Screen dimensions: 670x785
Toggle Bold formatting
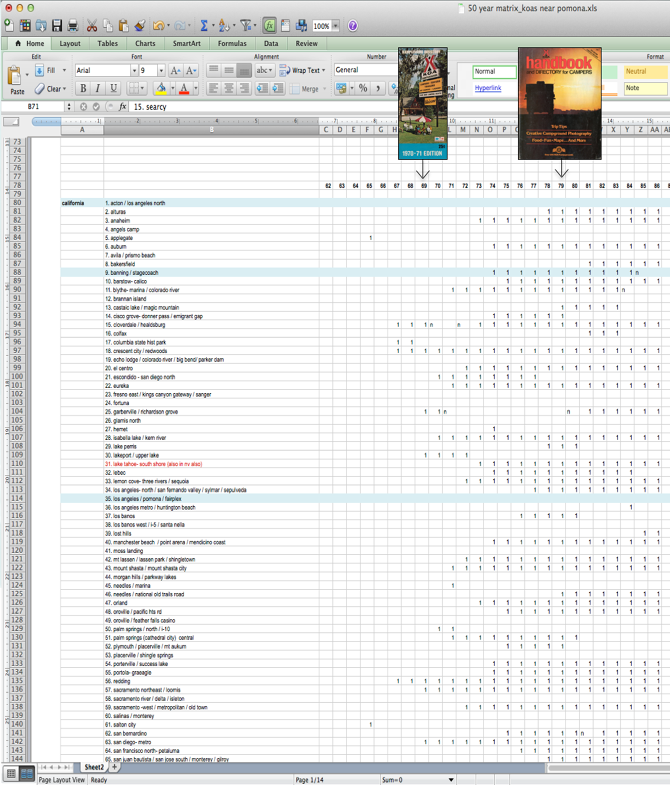(x=84, y=89)
